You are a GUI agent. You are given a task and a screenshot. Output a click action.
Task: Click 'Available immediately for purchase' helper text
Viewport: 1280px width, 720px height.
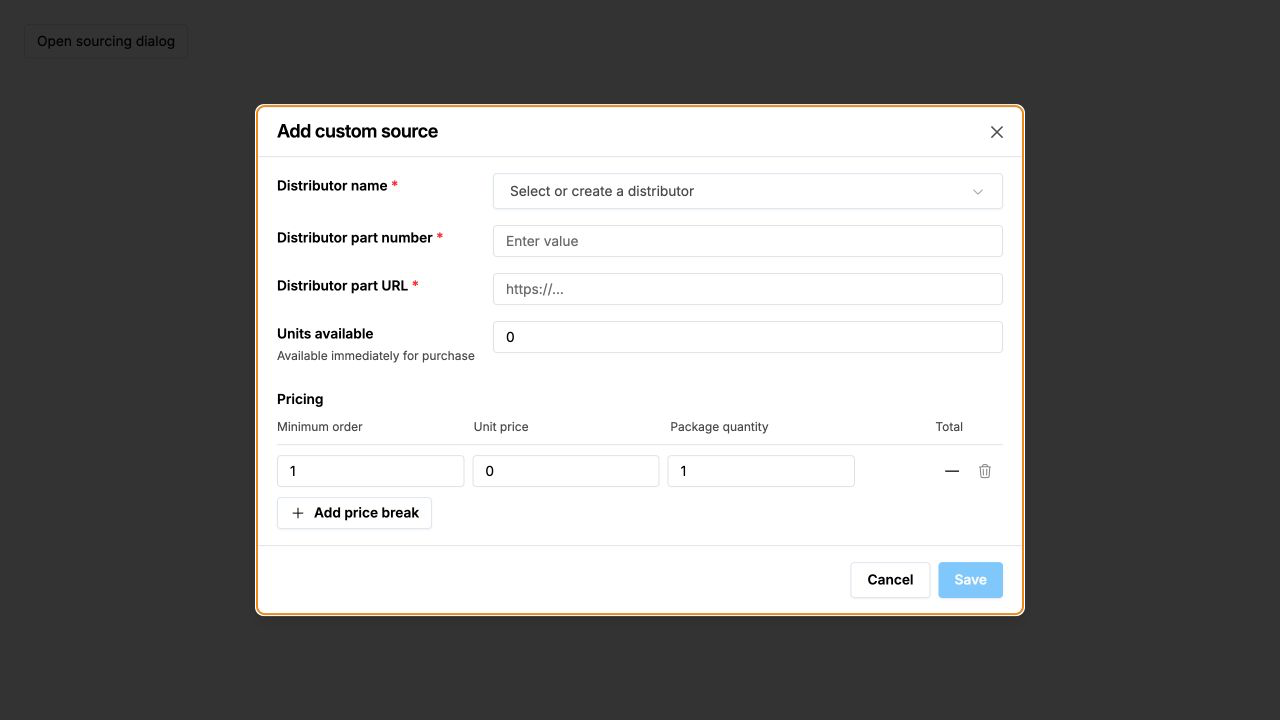click(376, 356)
